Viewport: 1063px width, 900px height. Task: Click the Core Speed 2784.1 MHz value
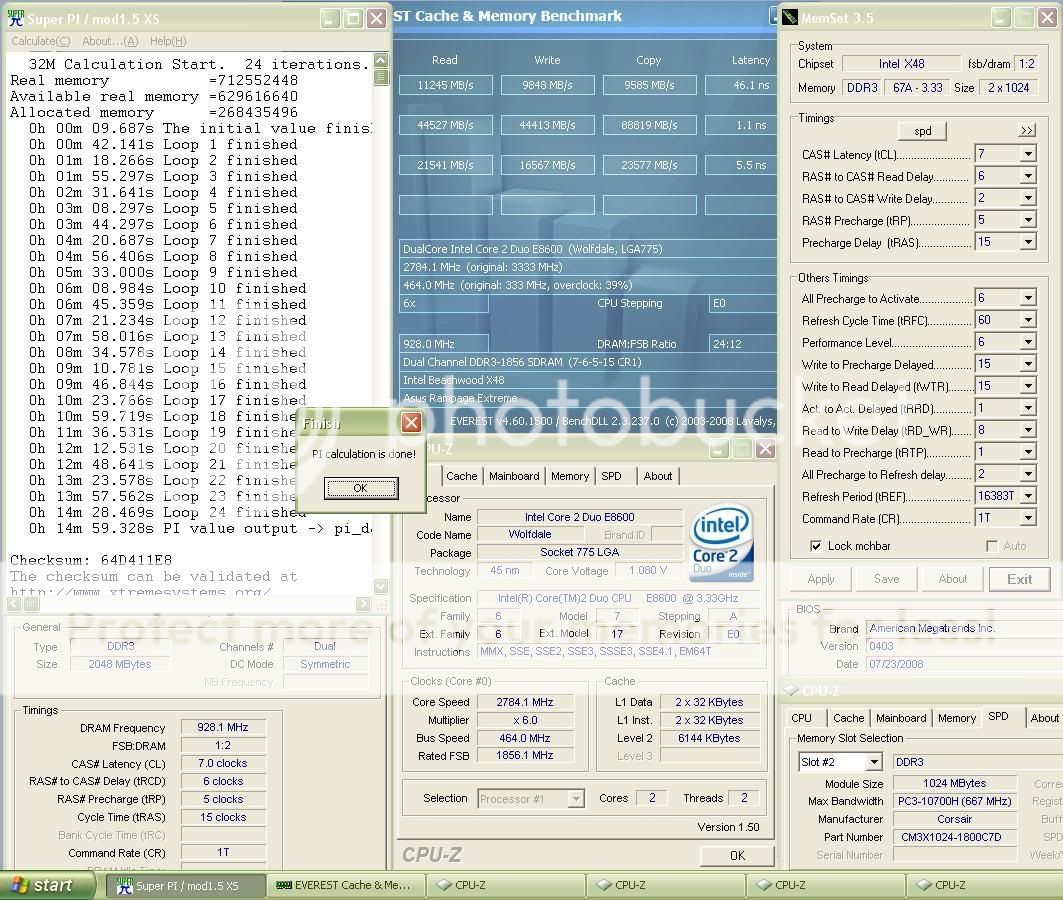click(x=525, y=702)
